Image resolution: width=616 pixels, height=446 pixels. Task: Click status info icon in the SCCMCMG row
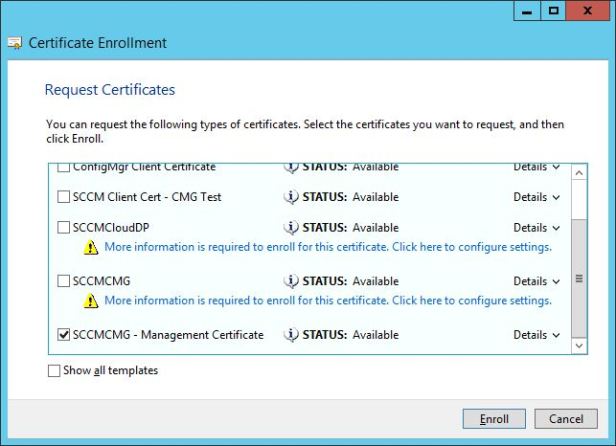click(291, 281)
